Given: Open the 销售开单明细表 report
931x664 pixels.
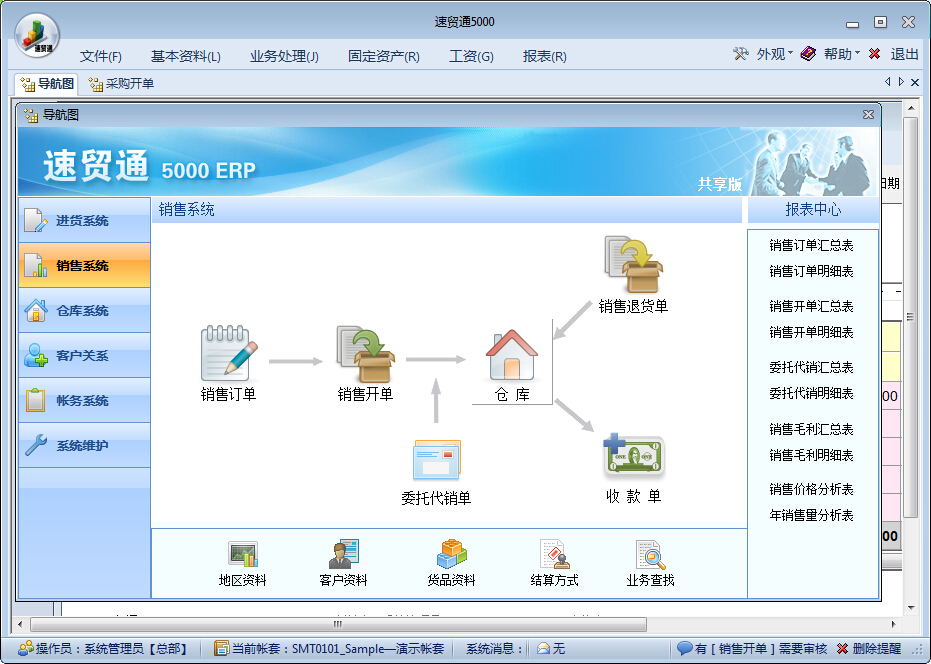Looking at the screenshot, I should (811, 332).
